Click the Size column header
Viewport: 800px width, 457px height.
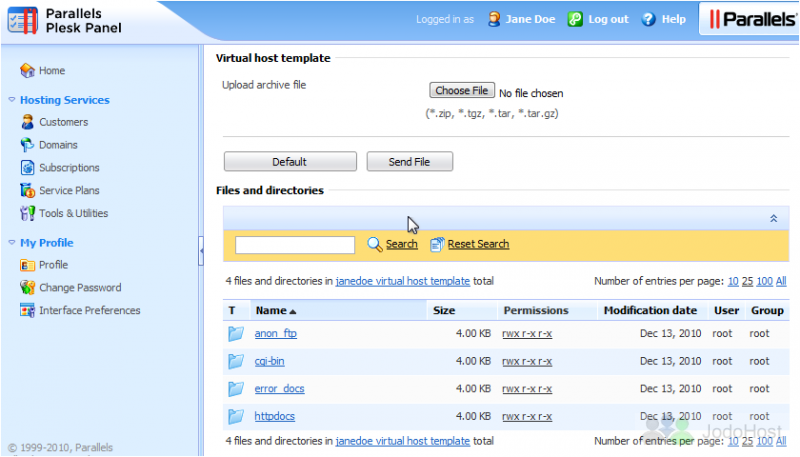pos(444,310)
